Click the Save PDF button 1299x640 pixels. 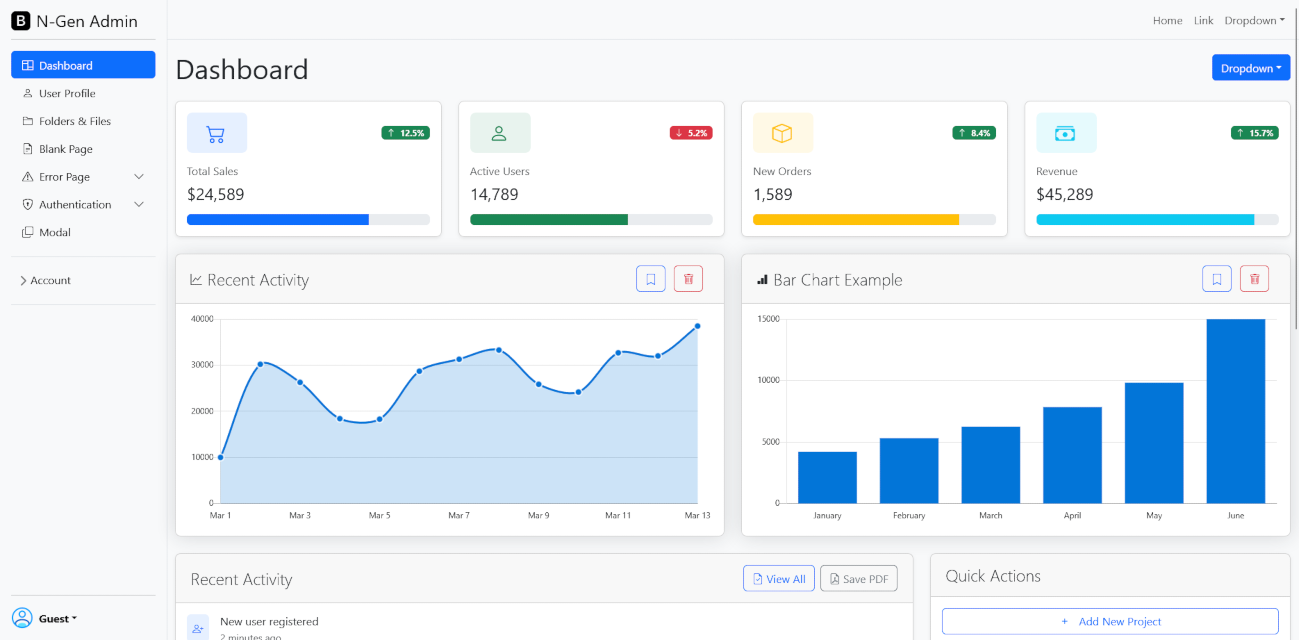[859, 579]
